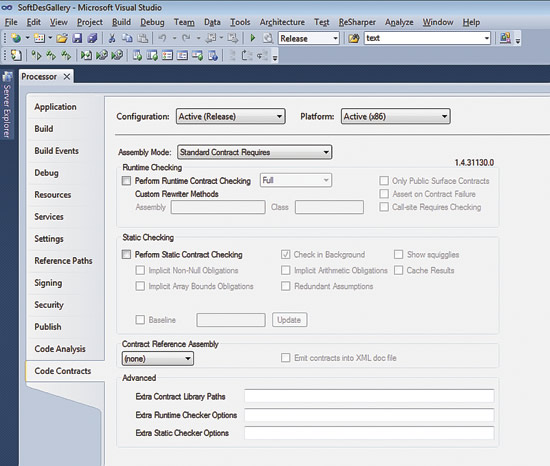Image resolution: width=550 pixels, height=466 pixels.
Task: Open the Build menu
Action: click(121, 22)
